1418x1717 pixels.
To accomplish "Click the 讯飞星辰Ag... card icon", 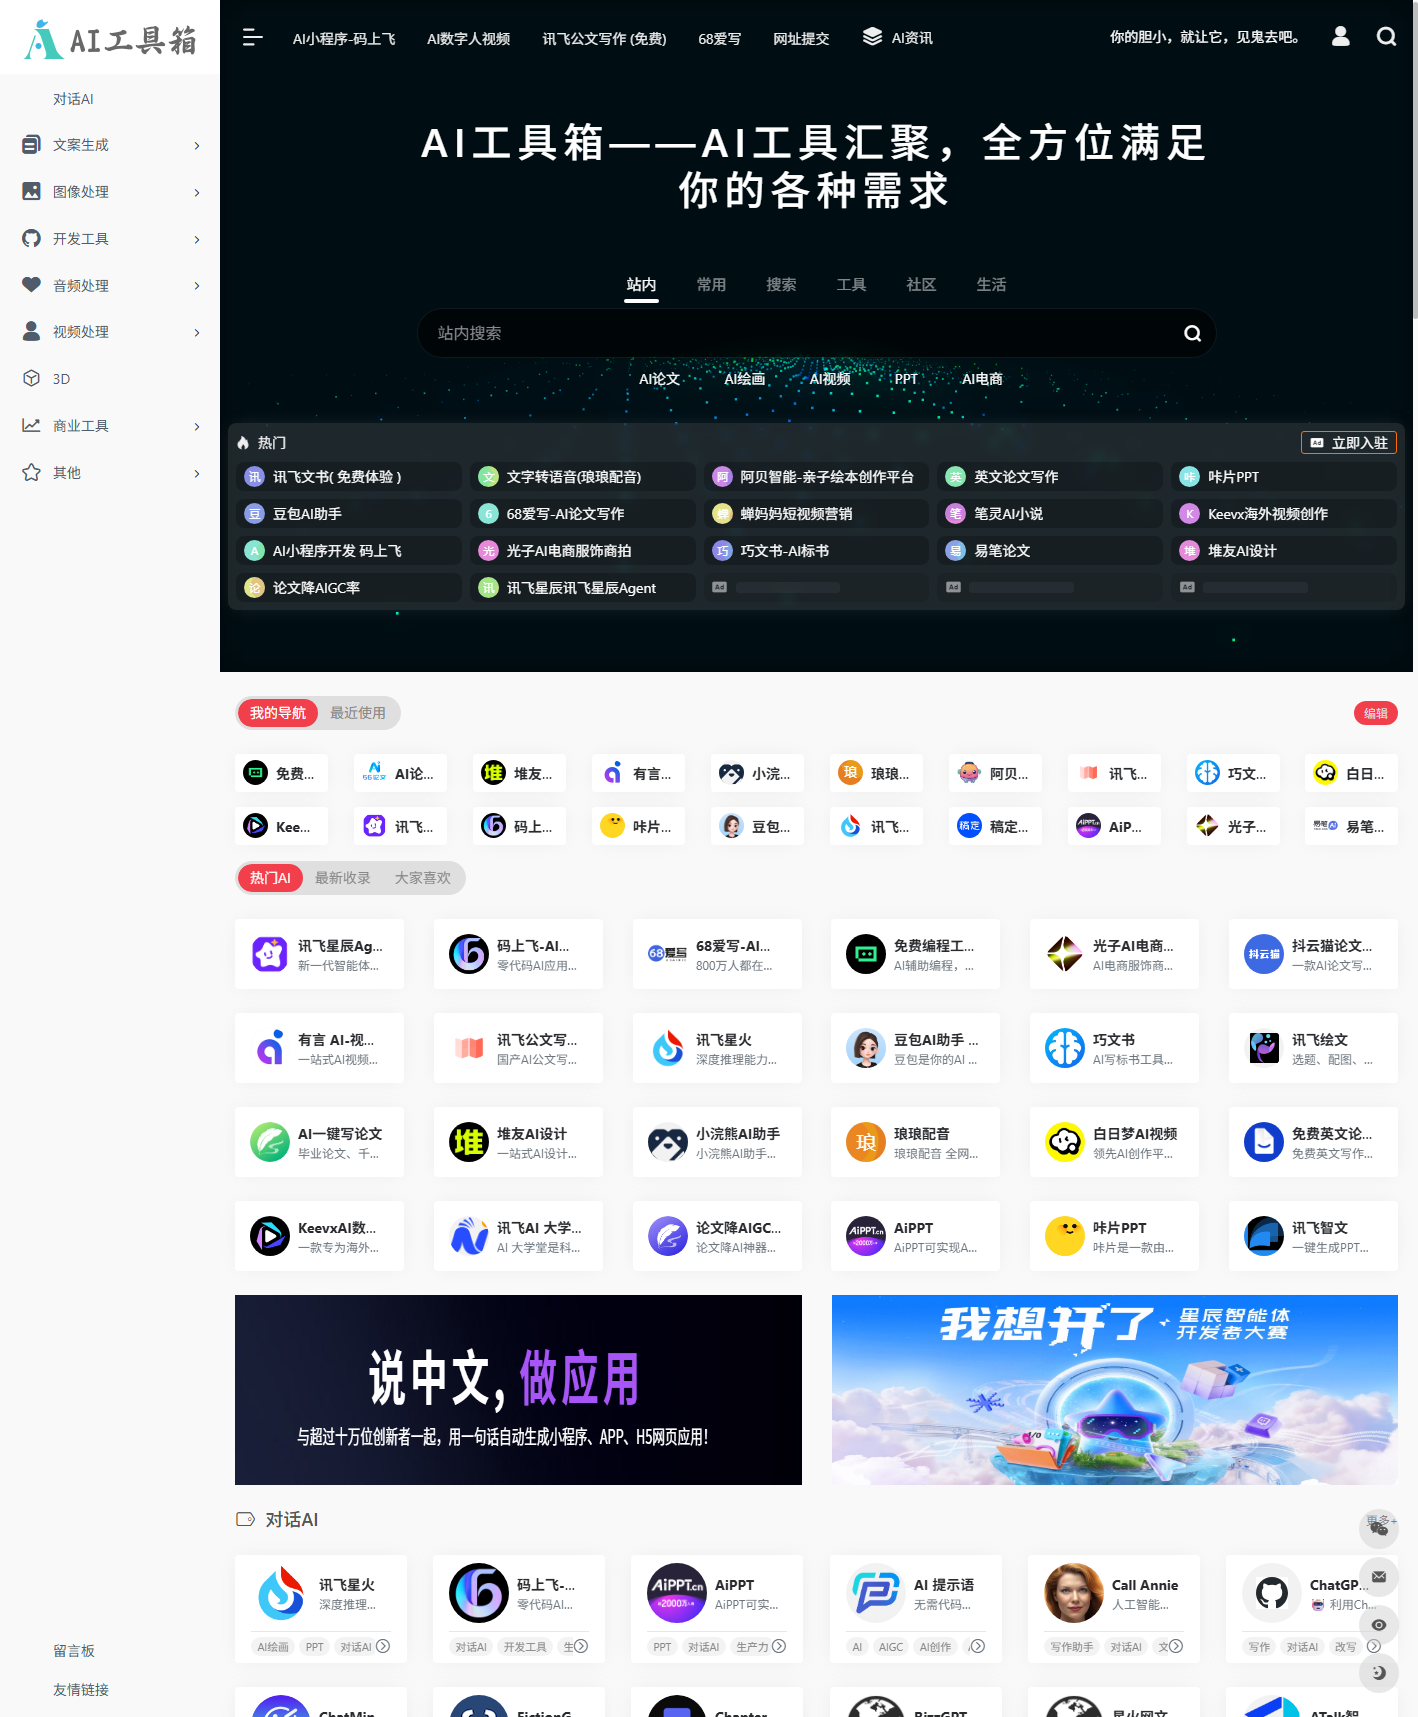I will point(270,954).
